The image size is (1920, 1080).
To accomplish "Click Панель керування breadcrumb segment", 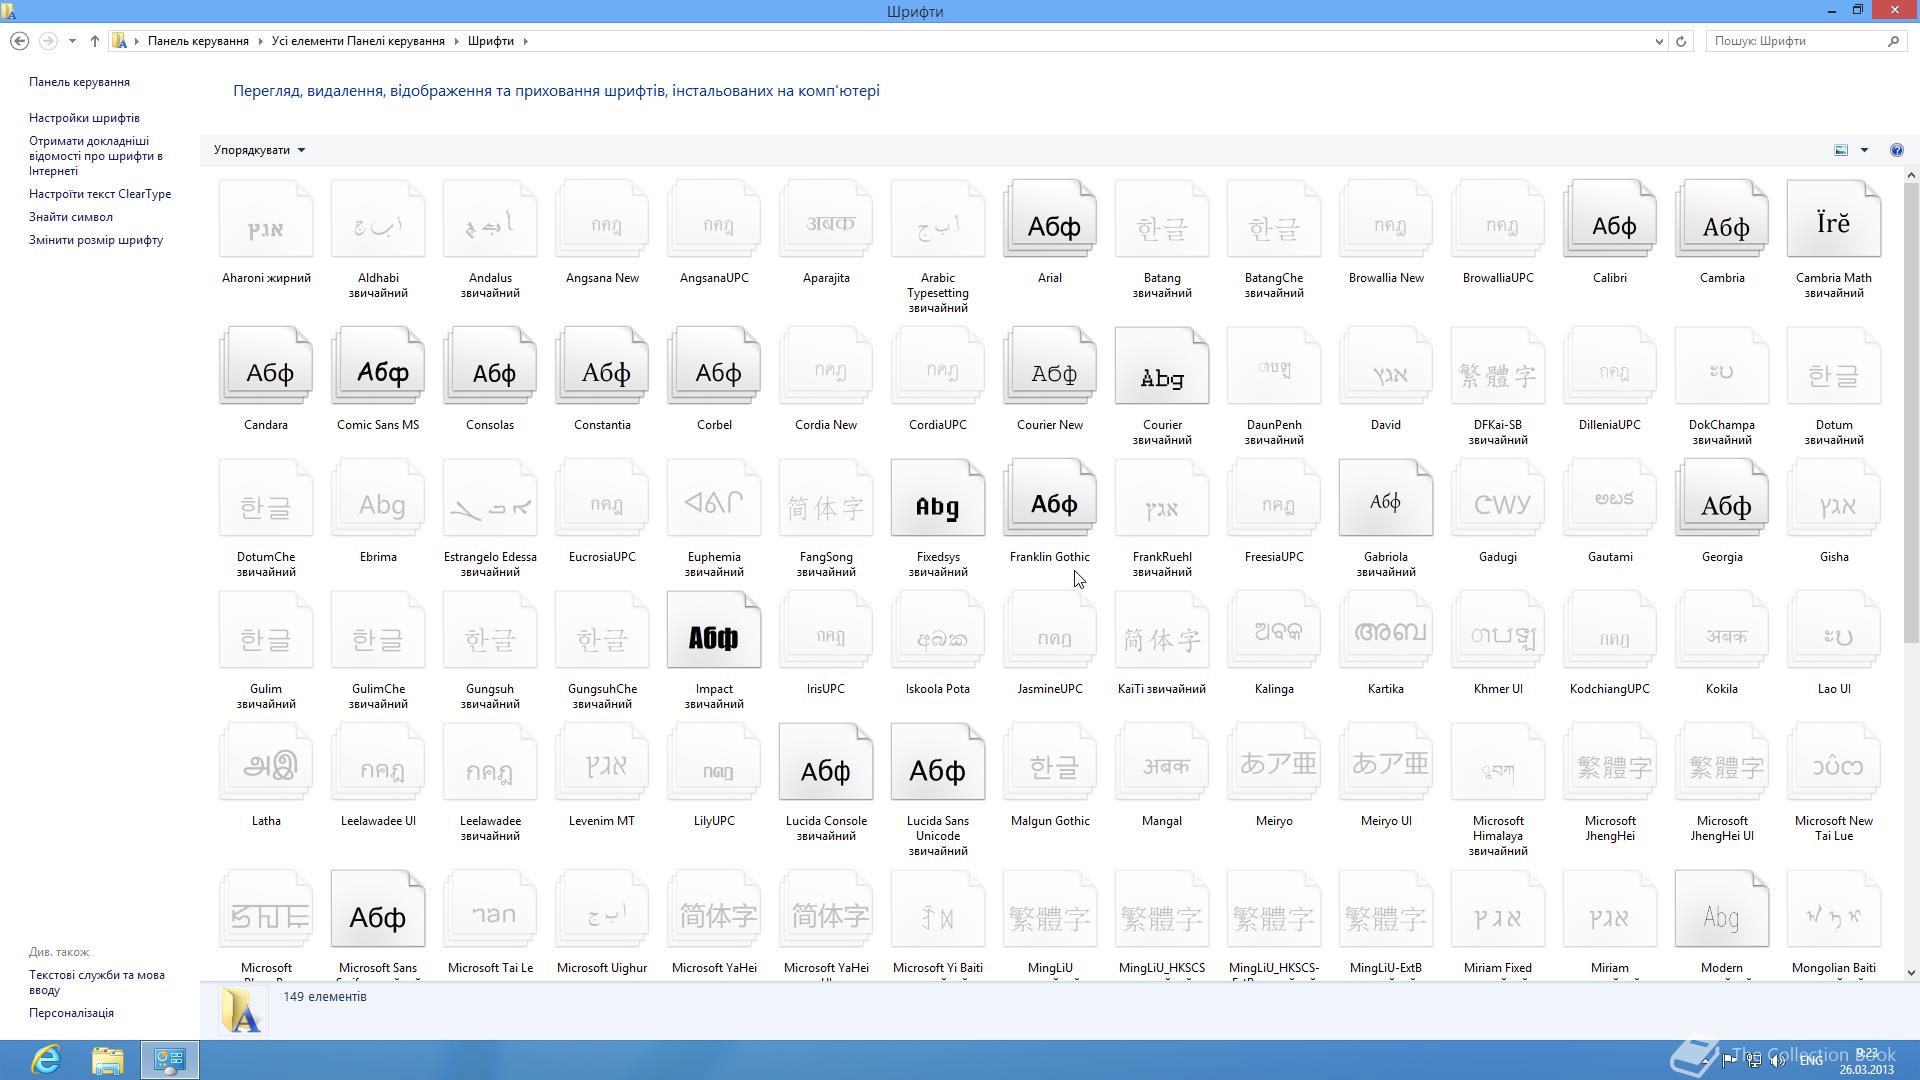I will point(198,41).
